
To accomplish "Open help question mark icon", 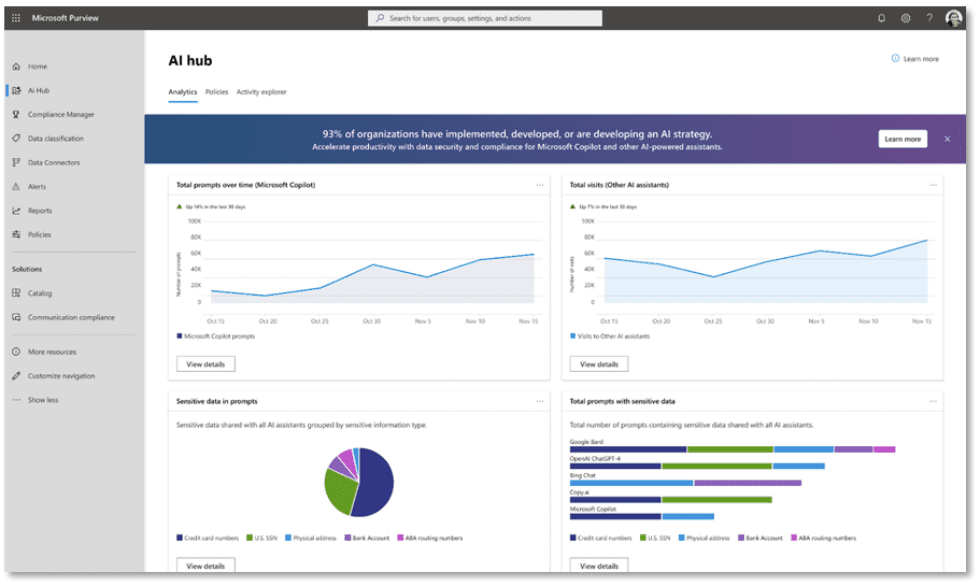I will (929, 18).
